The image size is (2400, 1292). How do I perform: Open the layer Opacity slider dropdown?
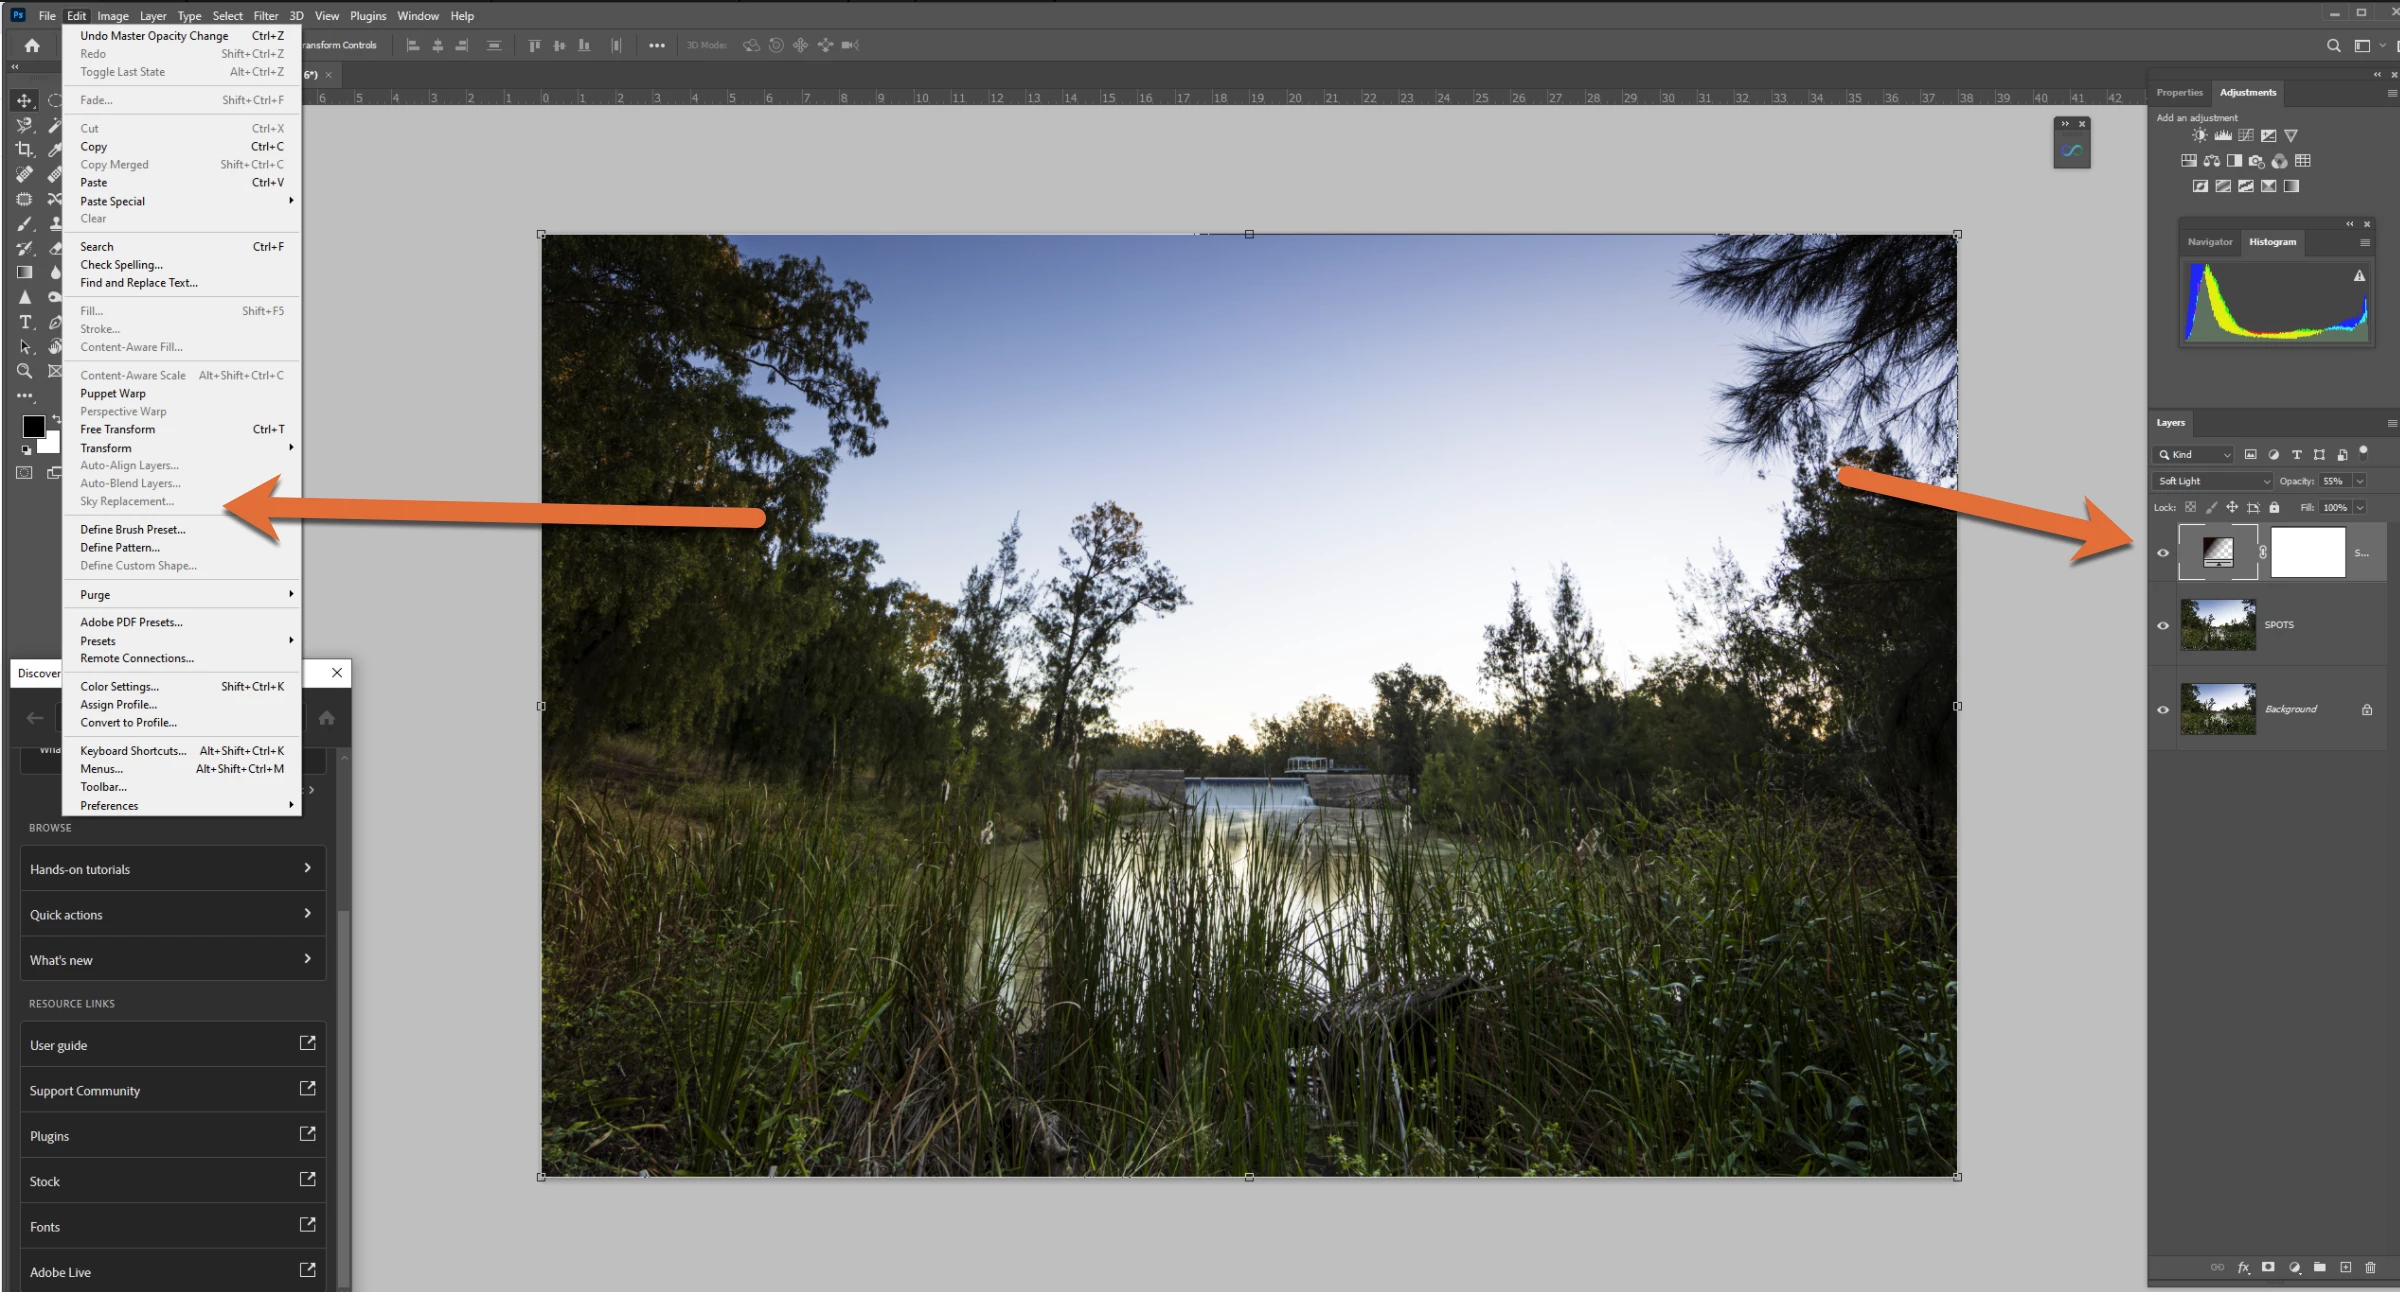coord(2360,481)
